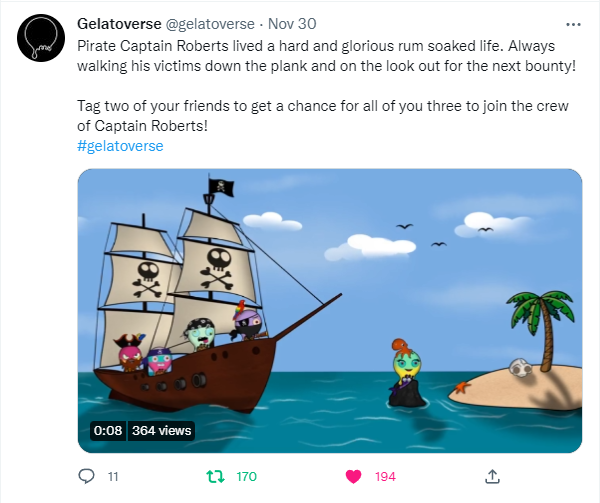Click the 0:08 video duration badge
Screen dimensions: 600x503
click(108, 431)
